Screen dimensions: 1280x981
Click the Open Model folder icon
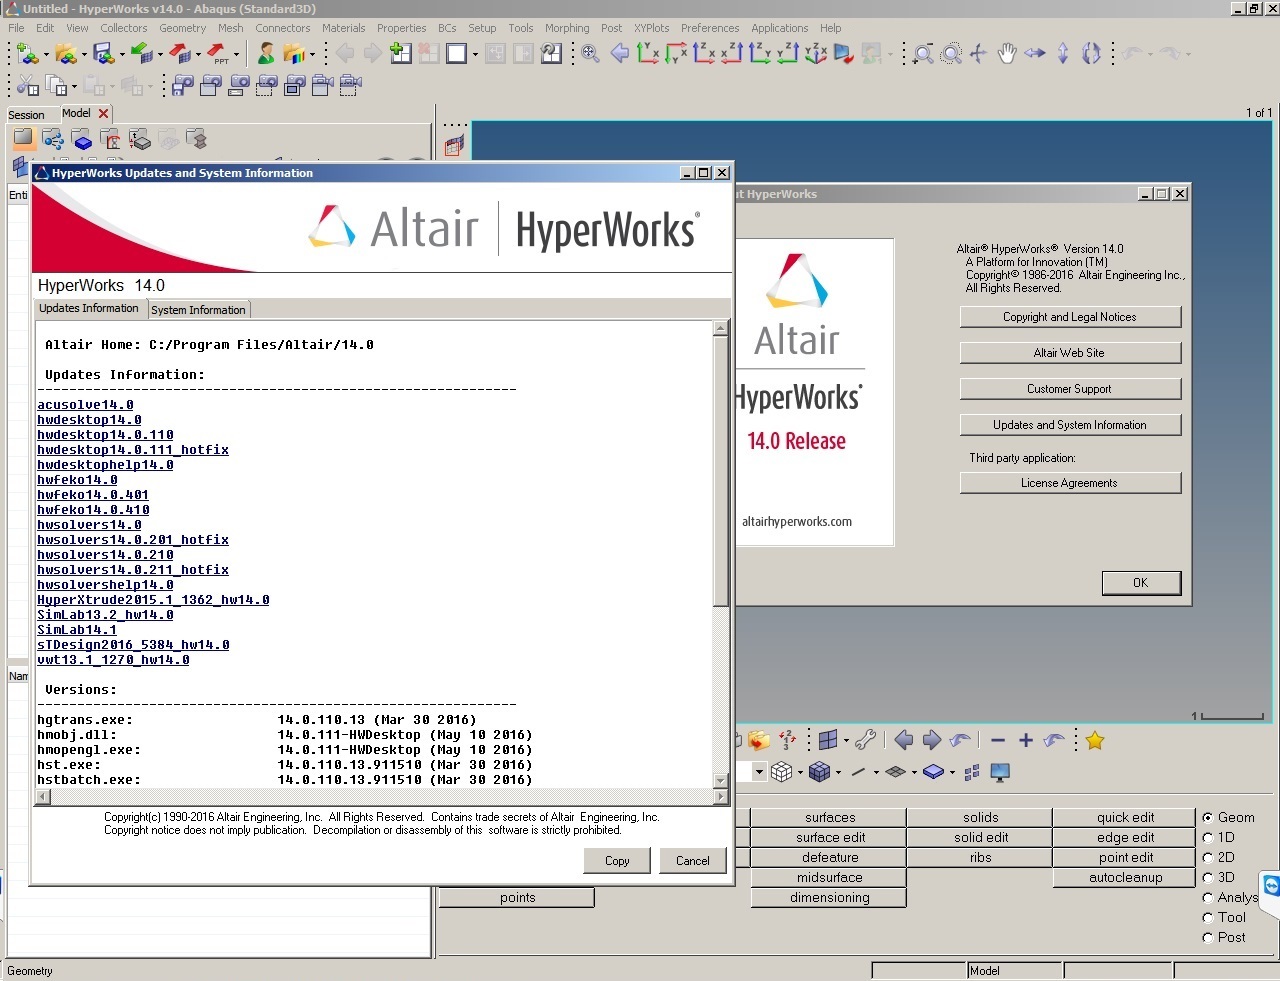66,53
